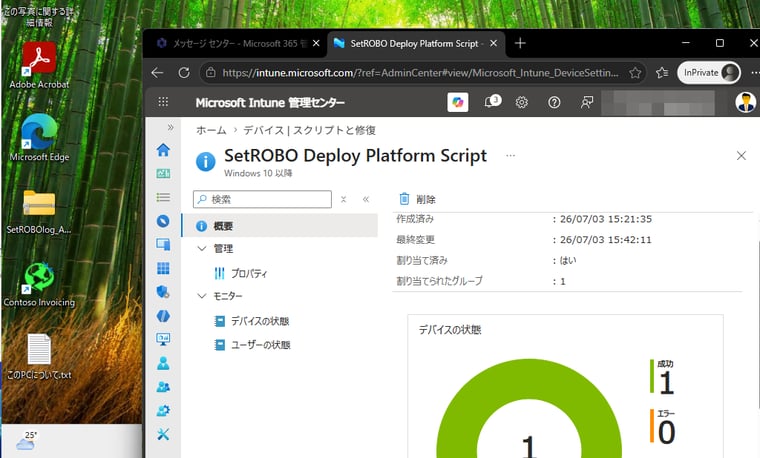Open the feedback icon in header
The width and height of the screenshot is (760, 458).
586,102
